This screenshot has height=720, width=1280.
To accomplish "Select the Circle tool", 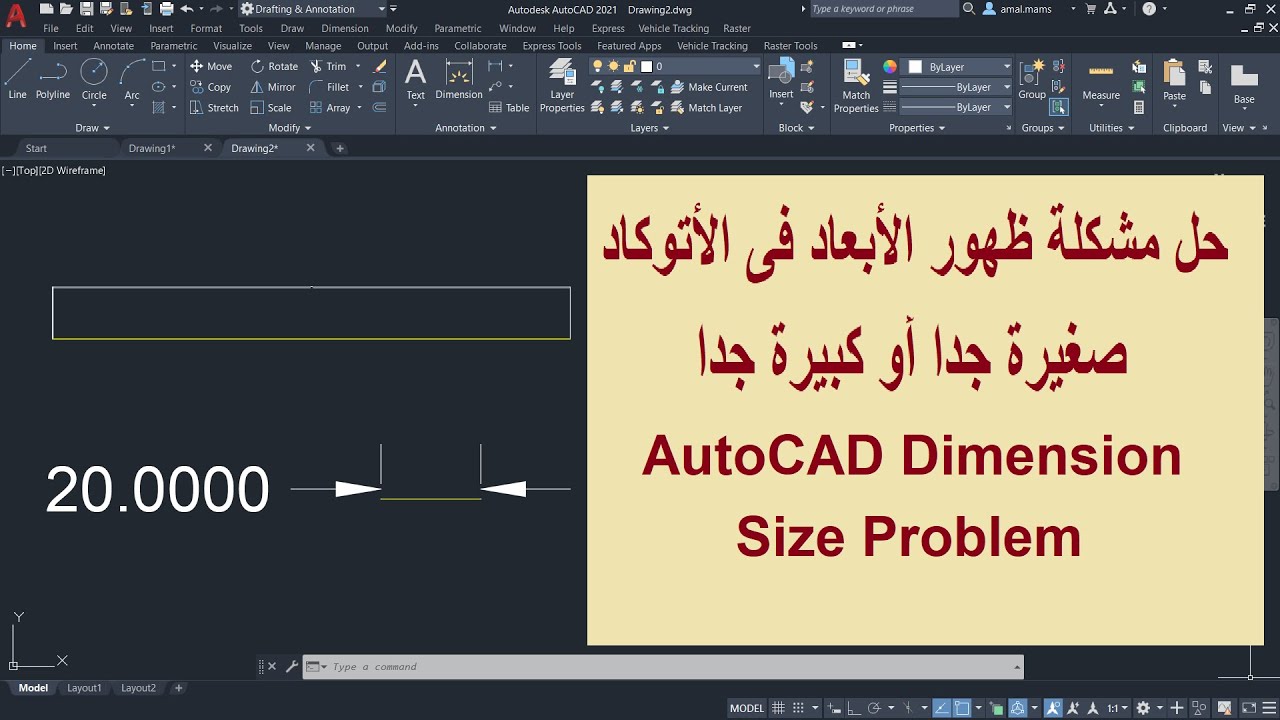I will click(x=94, y=78).
